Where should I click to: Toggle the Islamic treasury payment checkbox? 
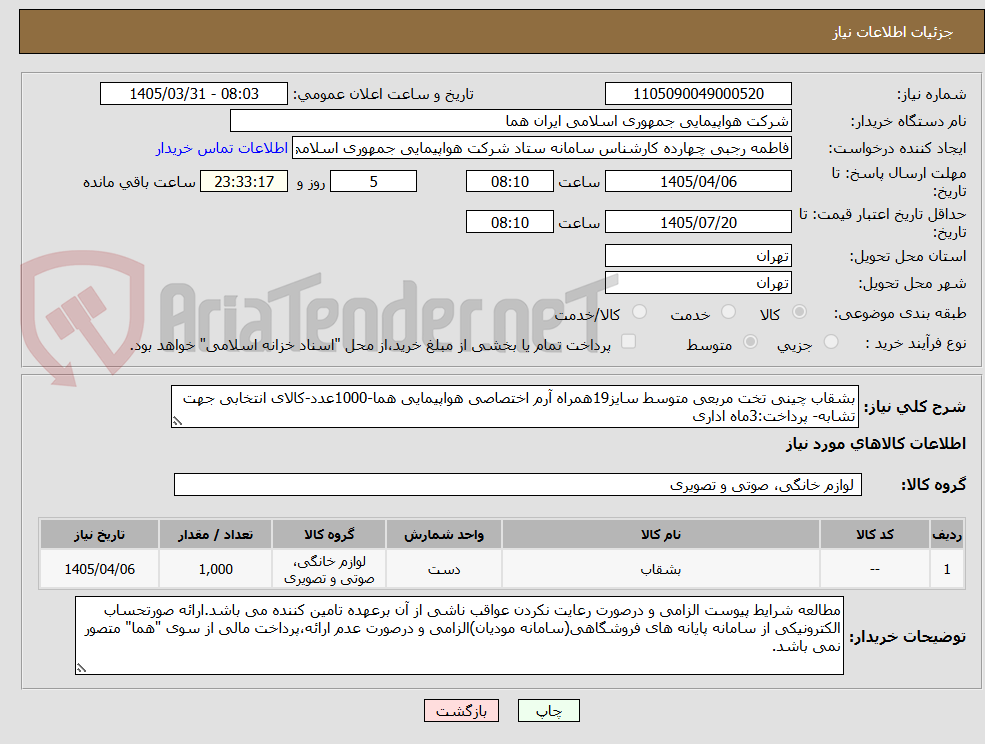(628, 341)
